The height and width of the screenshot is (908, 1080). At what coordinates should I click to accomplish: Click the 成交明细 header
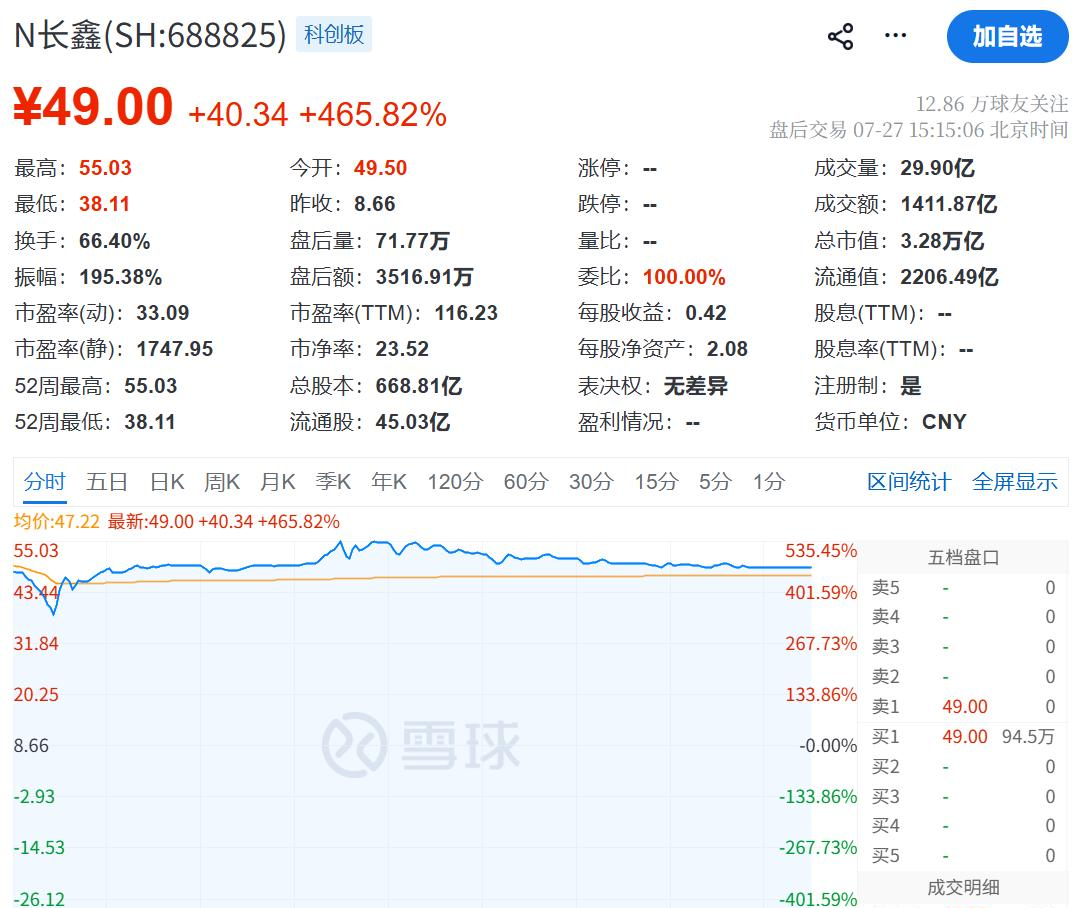pyautogui.click(x=963, y=887)
